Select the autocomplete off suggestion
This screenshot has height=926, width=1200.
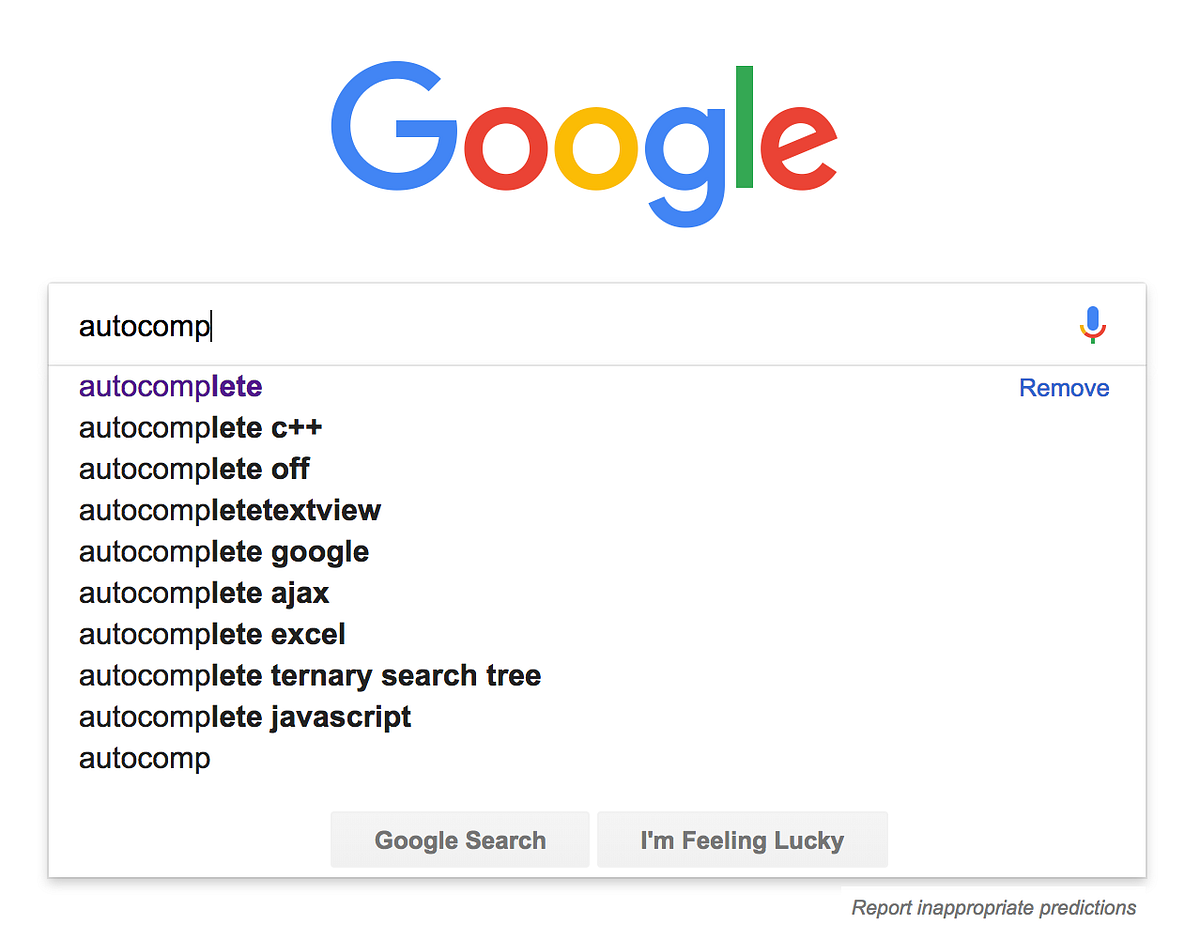(x=193, y=469)
